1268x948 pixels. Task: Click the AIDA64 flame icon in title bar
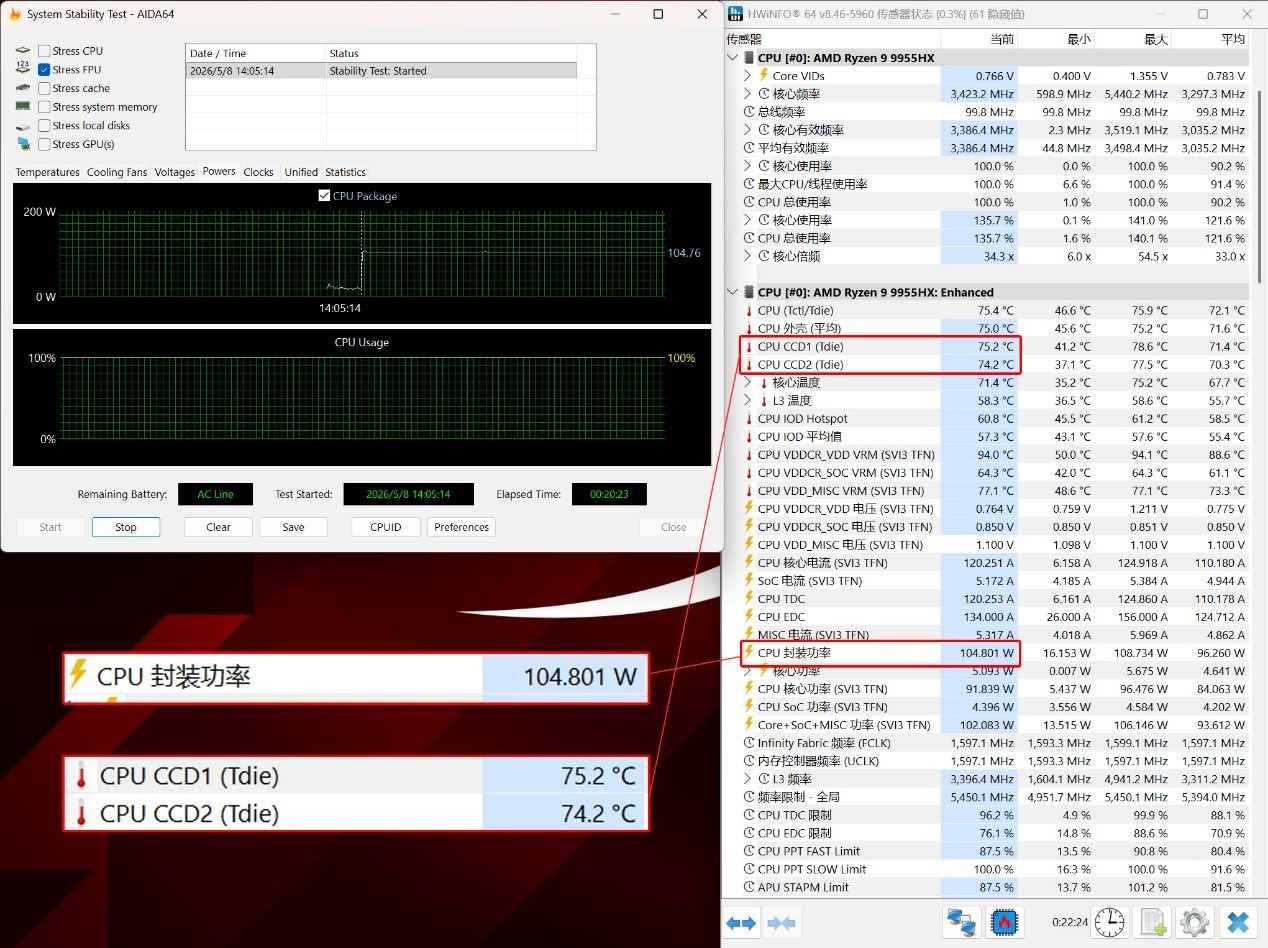tap(15, 14)
